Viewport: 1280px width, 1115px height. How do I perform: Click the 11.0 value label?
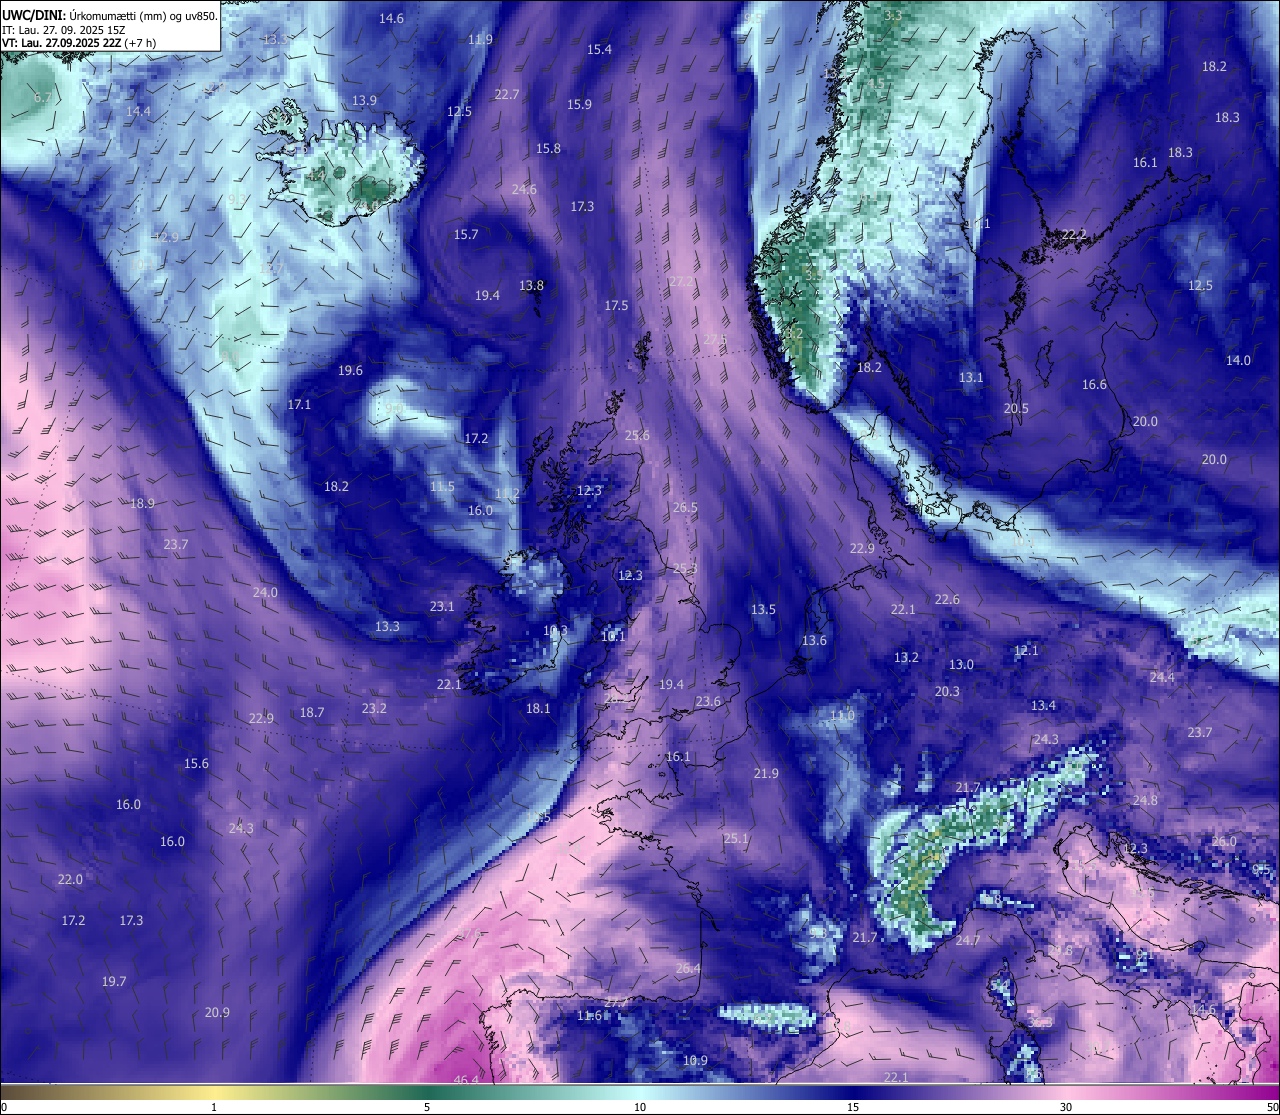click(x=842, y=716)
